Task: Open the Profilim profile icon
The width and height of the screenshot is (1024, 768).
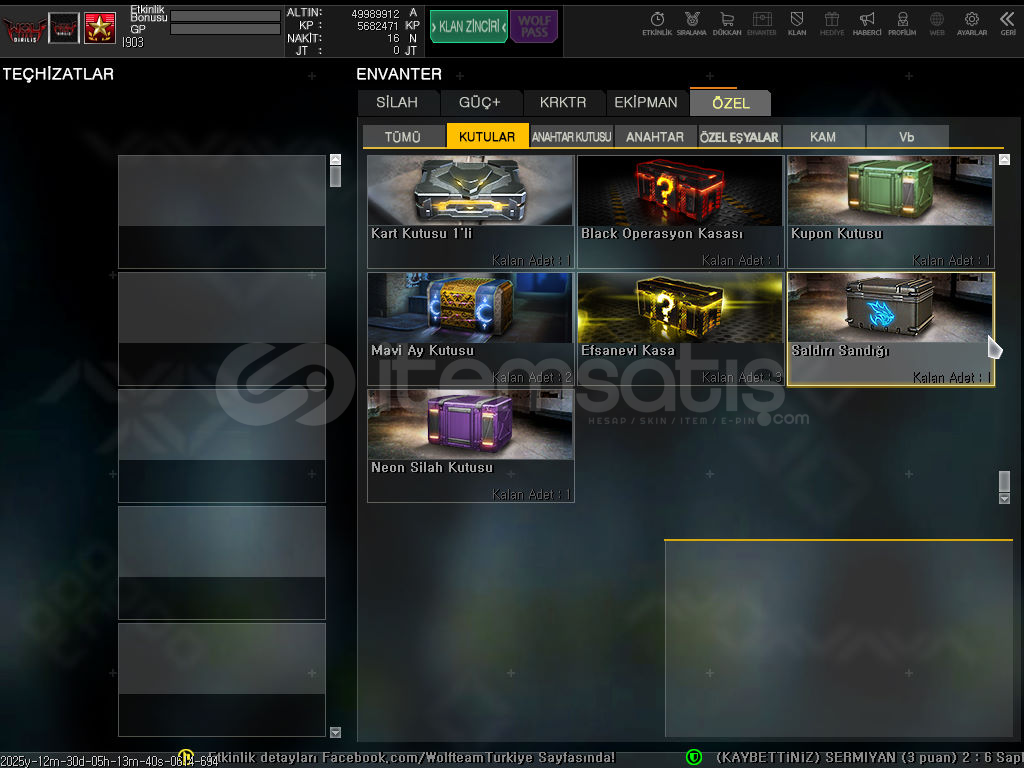Action: [902, 22]
